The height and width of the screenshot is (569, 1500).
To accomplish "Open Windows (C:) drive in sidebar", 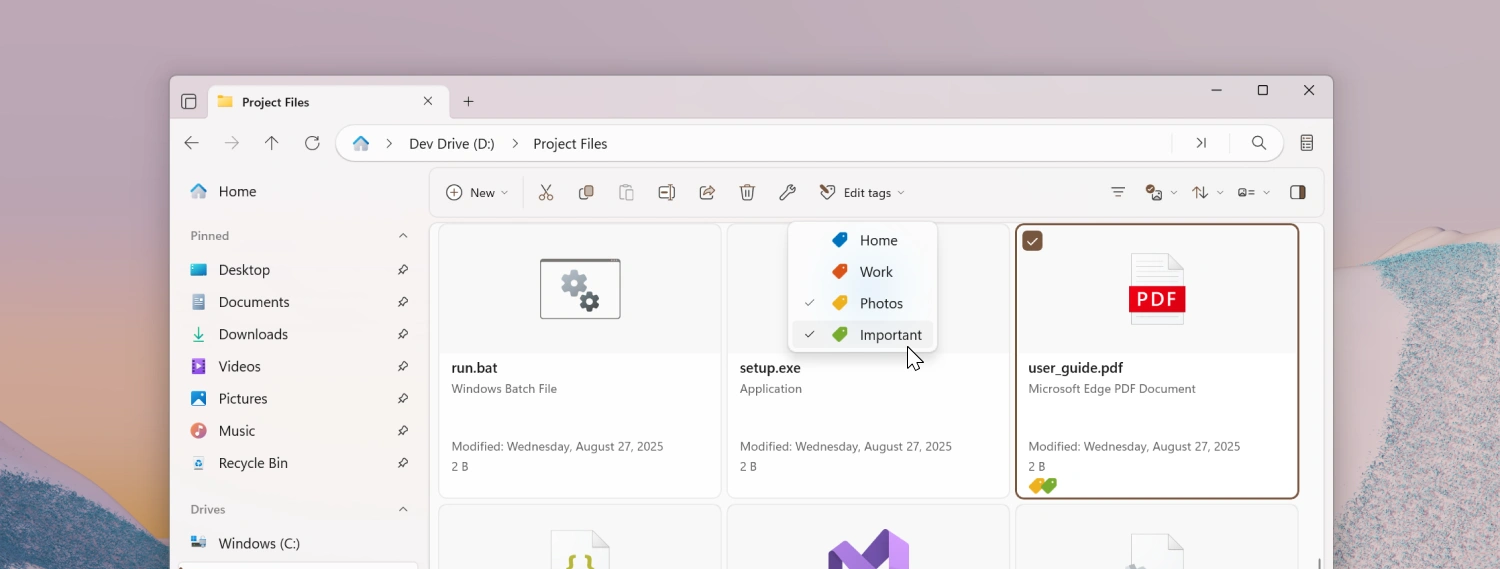I will [298, 543].
